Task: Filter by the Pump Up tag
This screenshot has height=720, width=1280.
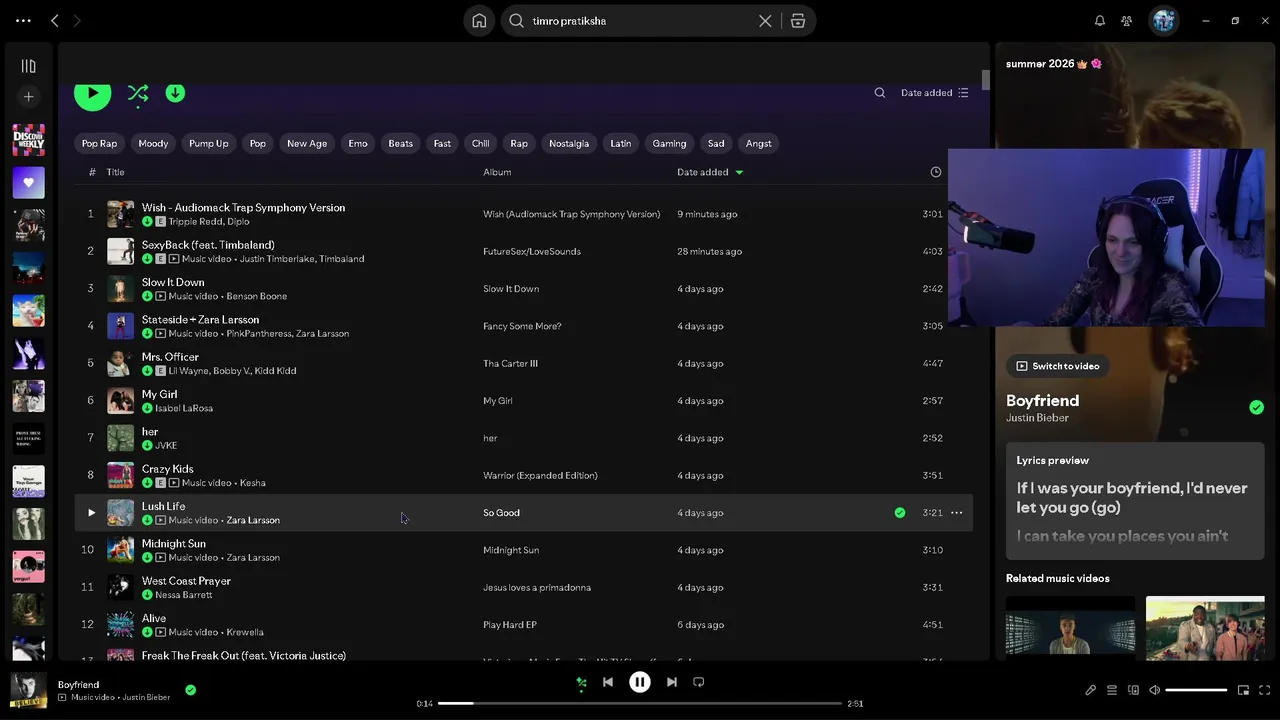Action: [x=209, y=143]
